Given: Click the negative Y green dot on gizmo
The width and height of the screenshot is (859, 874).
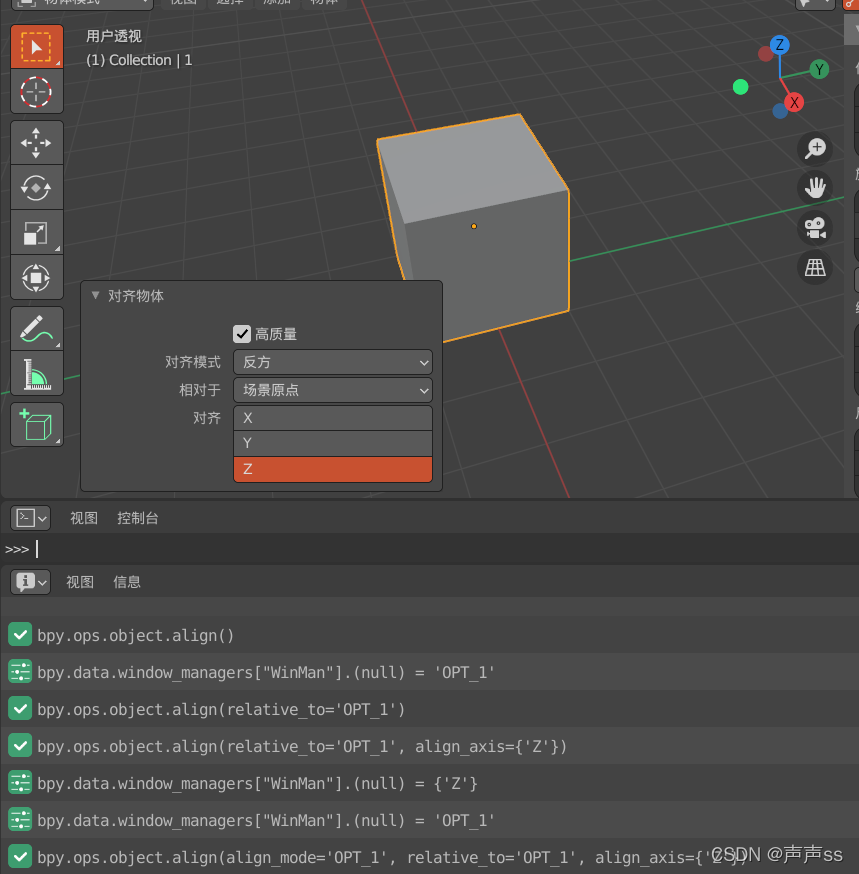Looking at the screenshot, I should tap(740, 87).
